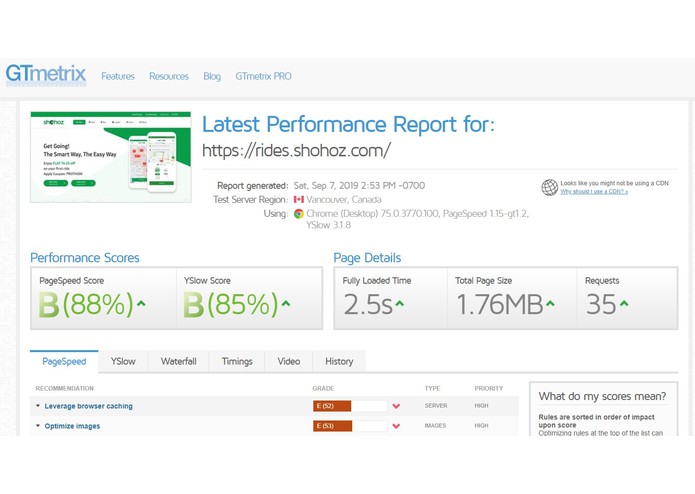This screenshot has width=695, height=494.
Task: Click 'What do my scores mean?' heading
Action: [602, 397]
